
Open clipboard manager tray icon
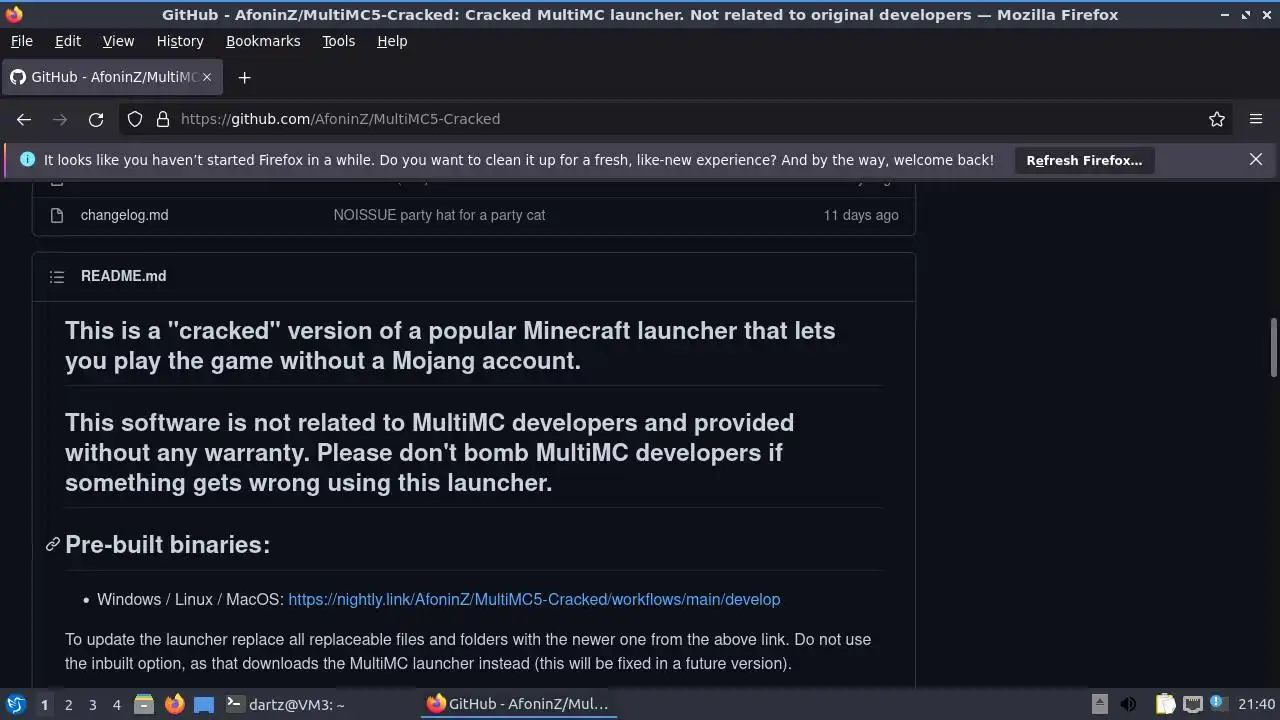tap(1165, 704)
